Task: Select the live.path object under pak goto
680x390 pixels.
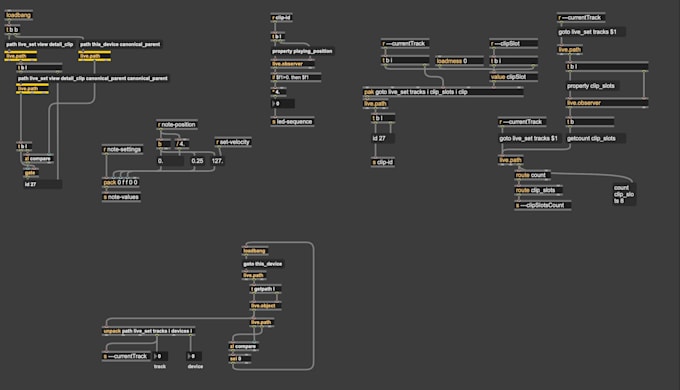Action: coord(375,104)
